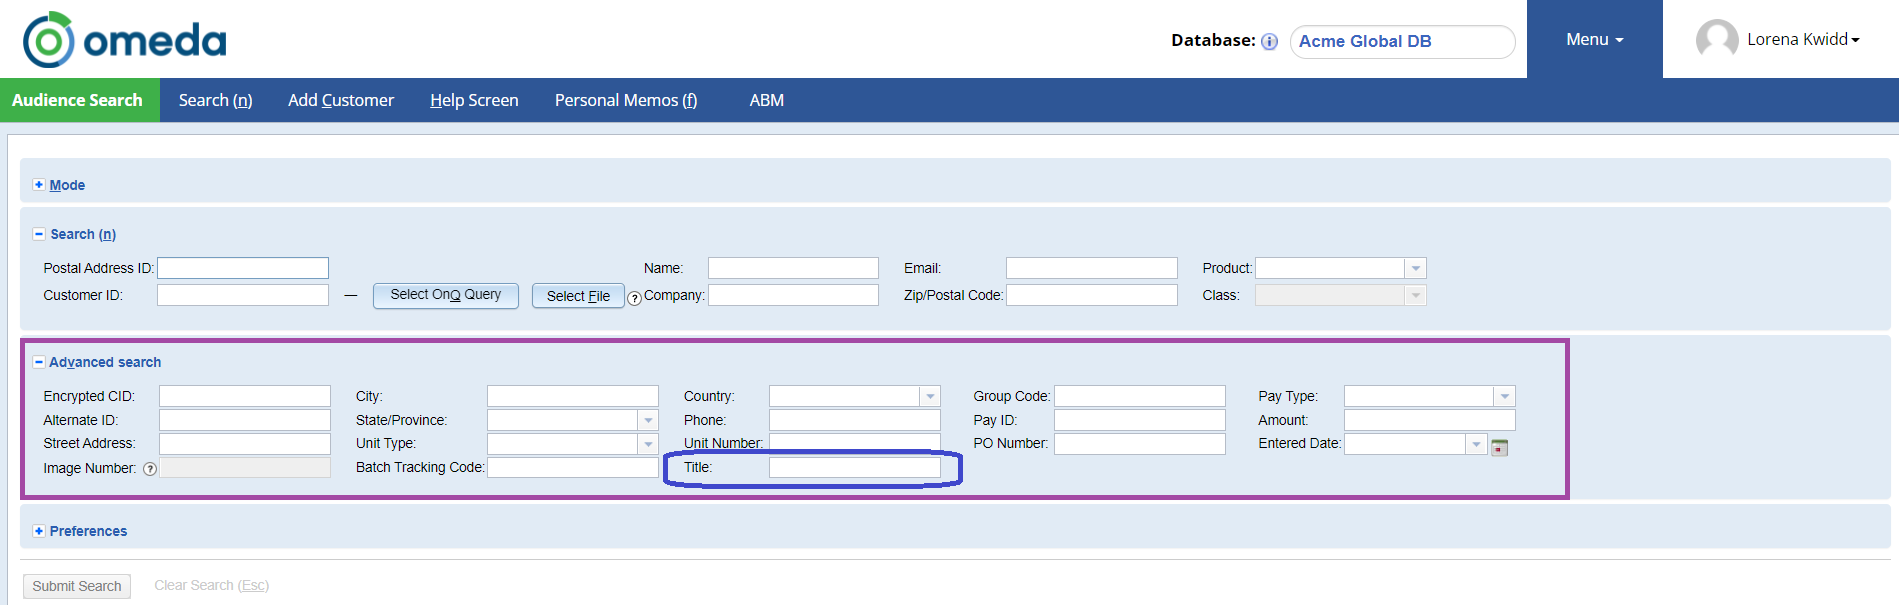Open the Menu dropdown in header

point(1594,40)
